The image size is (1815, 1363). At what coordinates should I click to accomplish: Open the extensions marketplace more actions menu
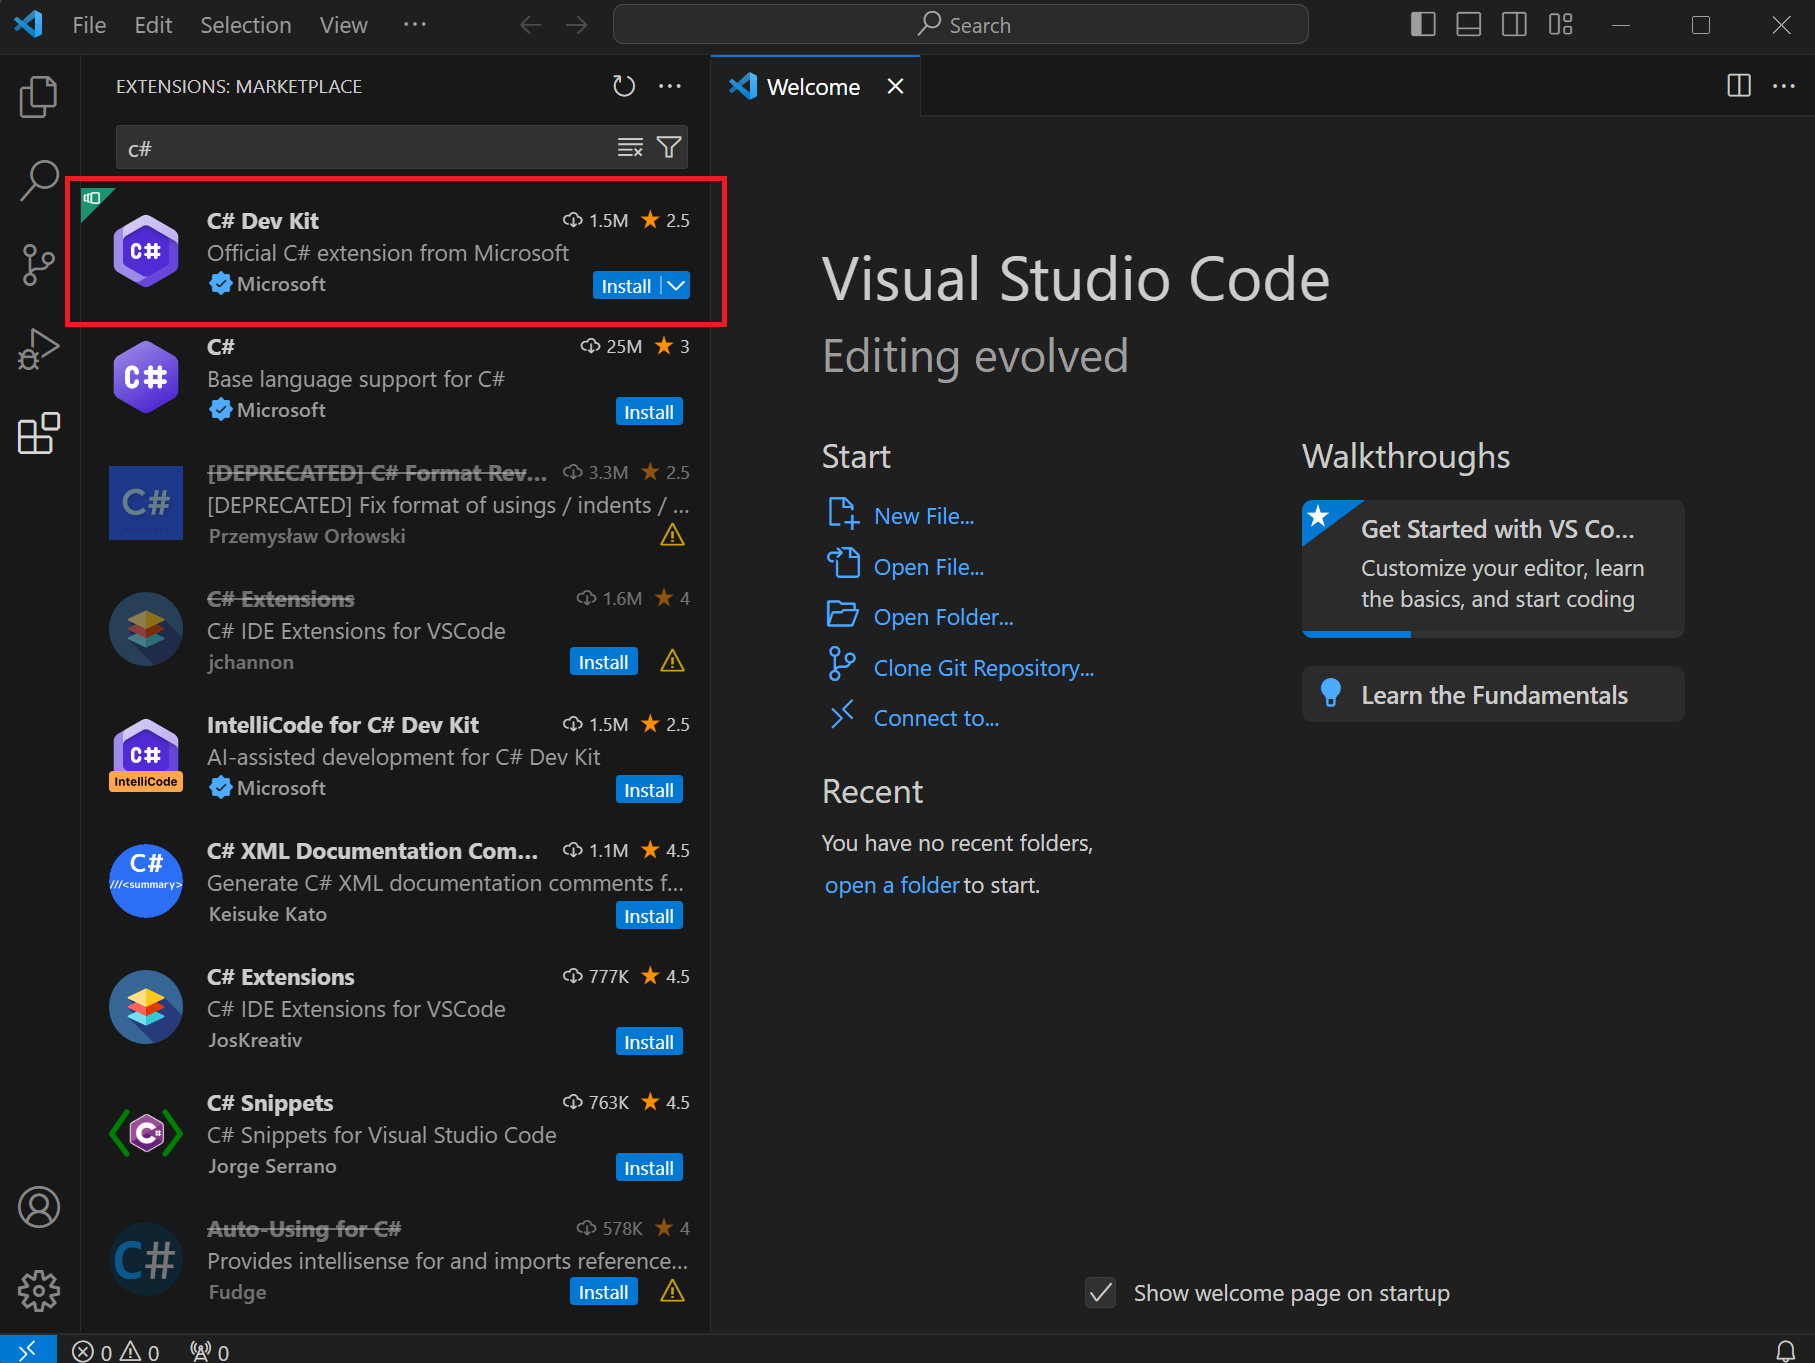(670, 86)
